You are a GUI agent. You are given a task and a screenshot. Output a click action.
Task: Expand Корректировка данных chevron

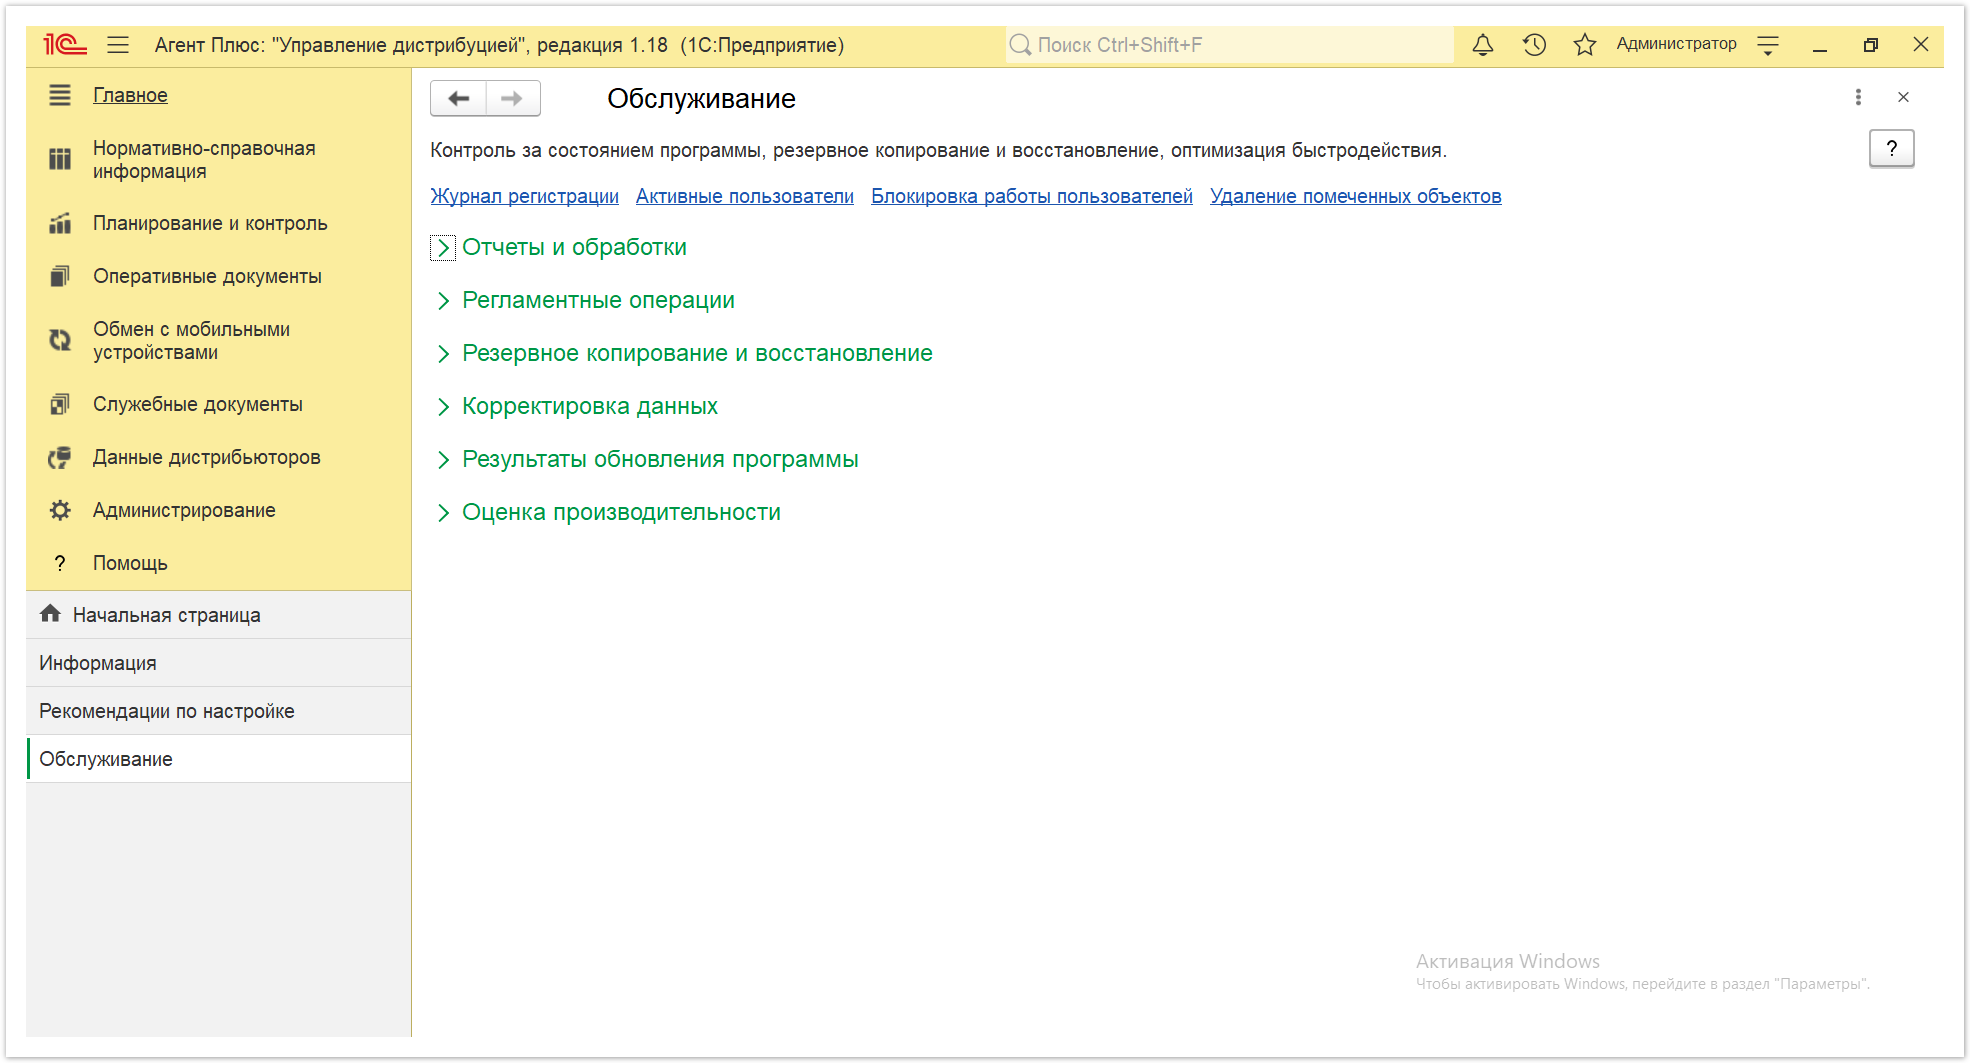click(x=443, y=407)
